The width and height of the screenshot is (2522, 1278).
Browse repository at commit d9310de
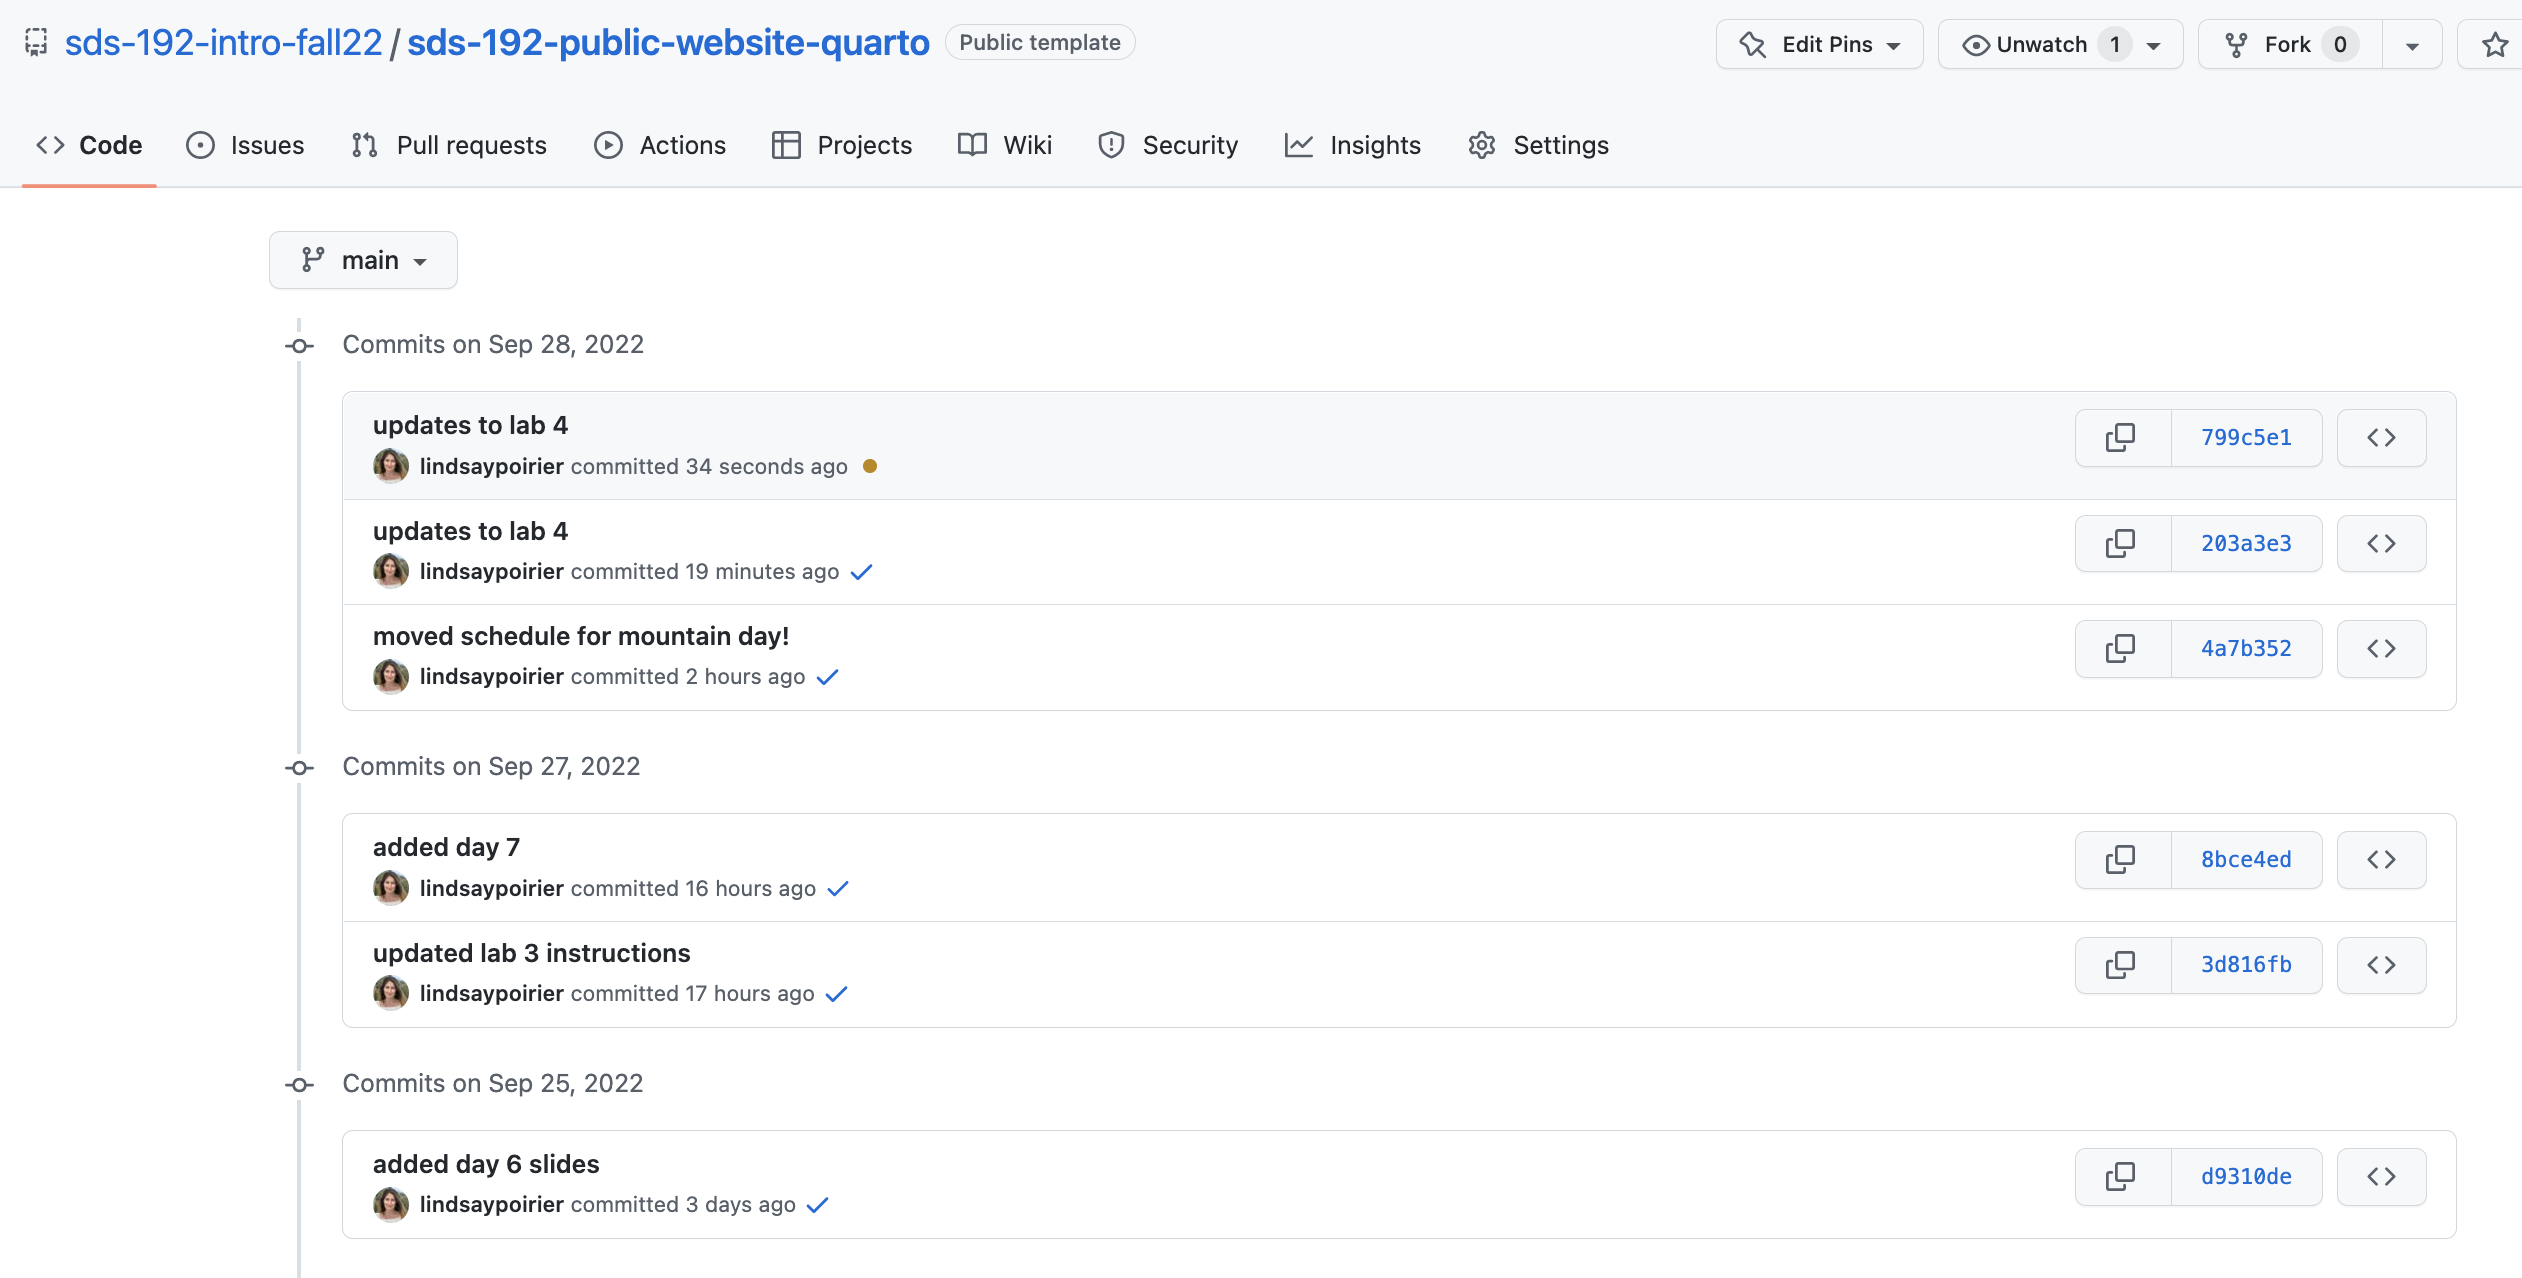tap(2381, 1177)
